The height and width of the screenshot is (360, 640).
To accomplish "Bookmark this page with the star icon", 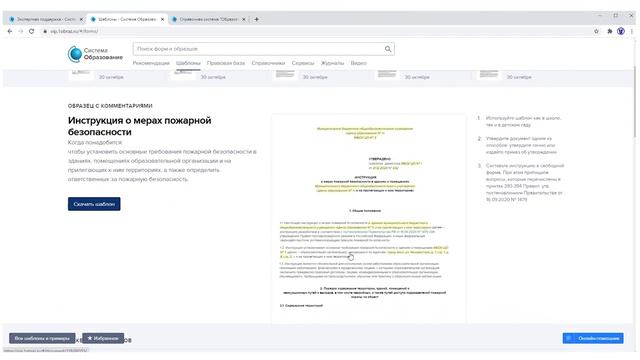I will pyautogui.click(x=596, y=31).
